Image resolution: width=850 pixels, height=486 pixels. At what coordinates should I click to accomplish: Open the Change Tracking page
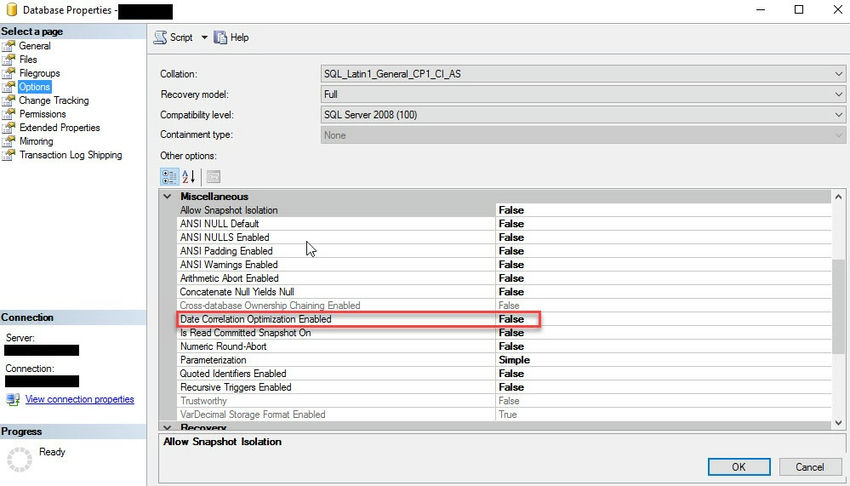54,100
